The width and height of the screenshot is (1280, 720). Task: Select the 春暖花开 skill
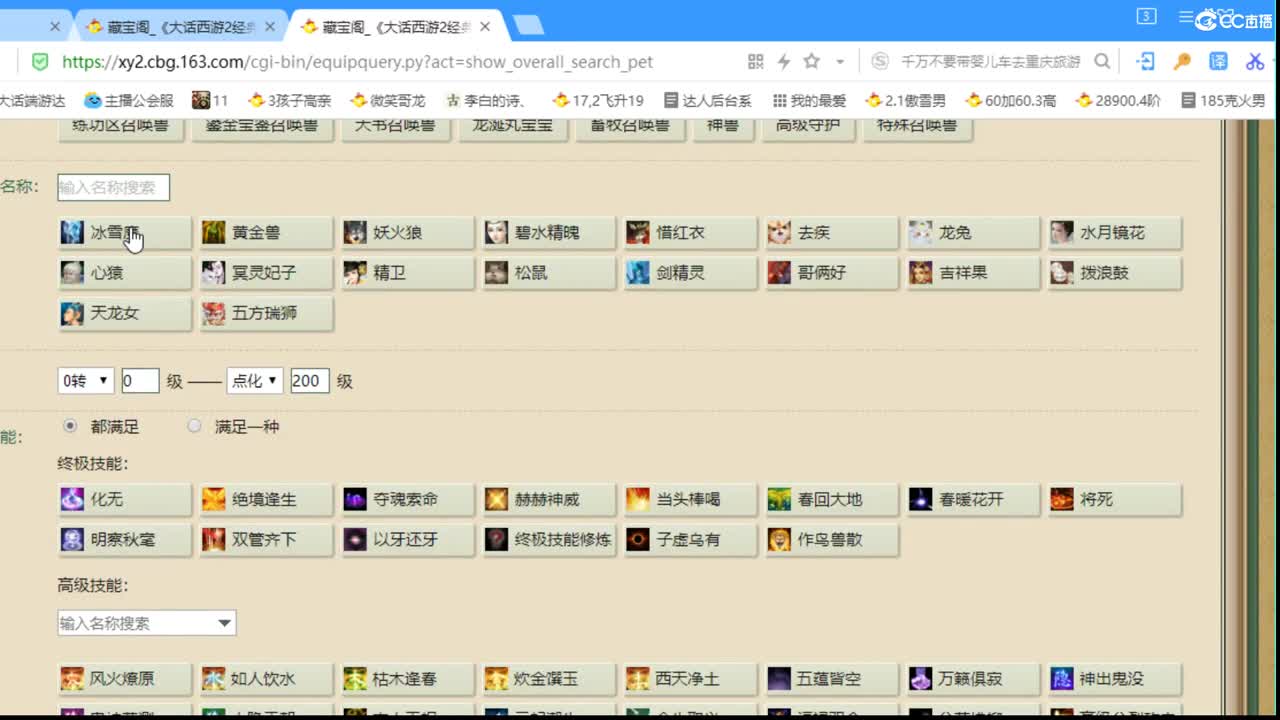click(973, 499)
